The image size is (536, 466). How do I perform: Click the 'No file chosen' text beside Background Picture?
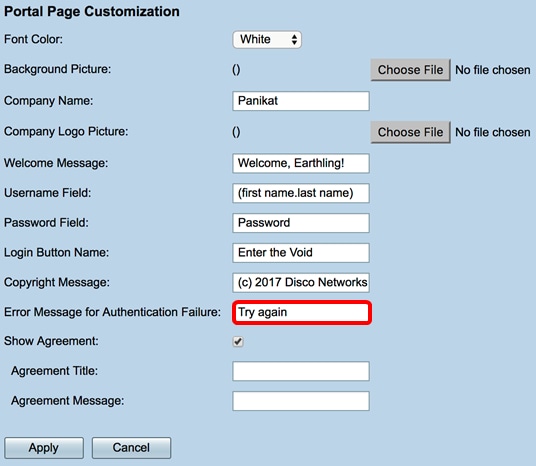point(493,70)
